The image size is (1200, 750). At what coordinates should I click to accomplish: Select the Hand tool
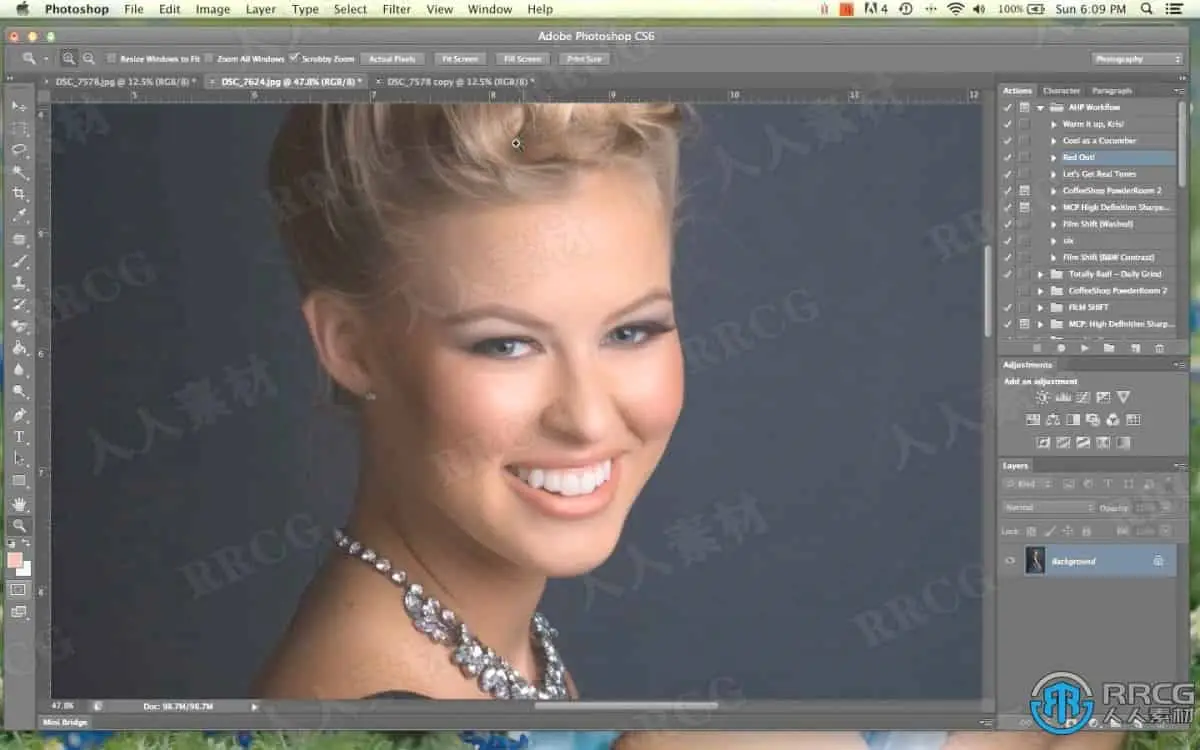[x=19, y=504]
